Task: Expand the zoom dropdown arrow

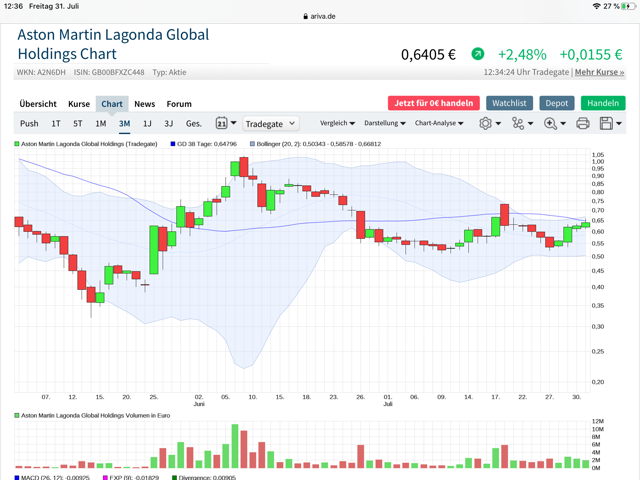Action: click(563, 123)
